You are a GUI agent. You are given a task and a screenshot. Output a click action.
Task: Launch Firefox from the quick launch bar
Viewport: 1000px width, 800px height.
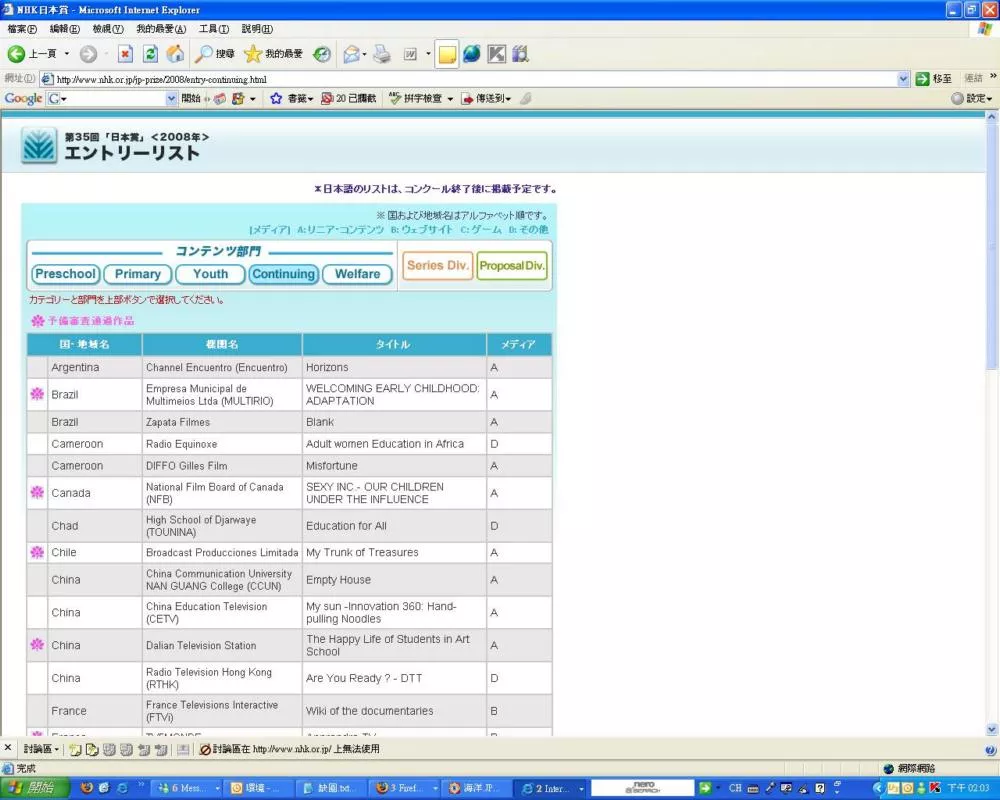click(x=87, y=789)
